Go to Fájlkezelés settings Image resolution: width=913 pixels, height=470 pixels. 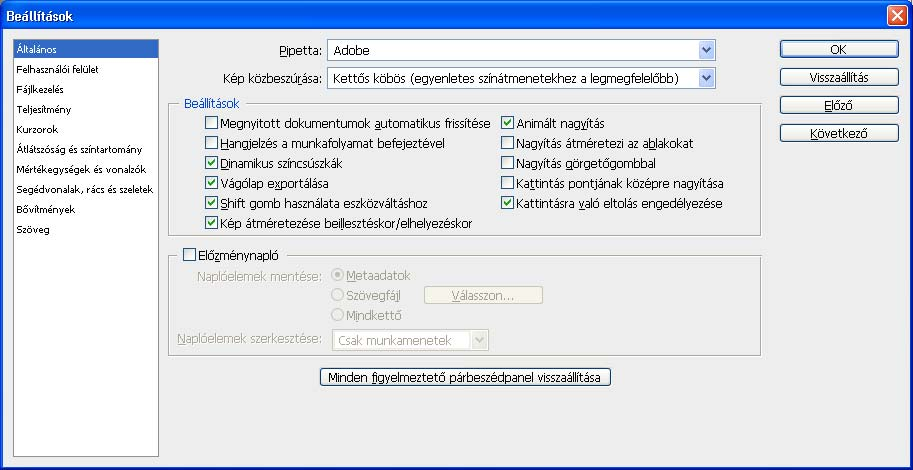[86, 89]
